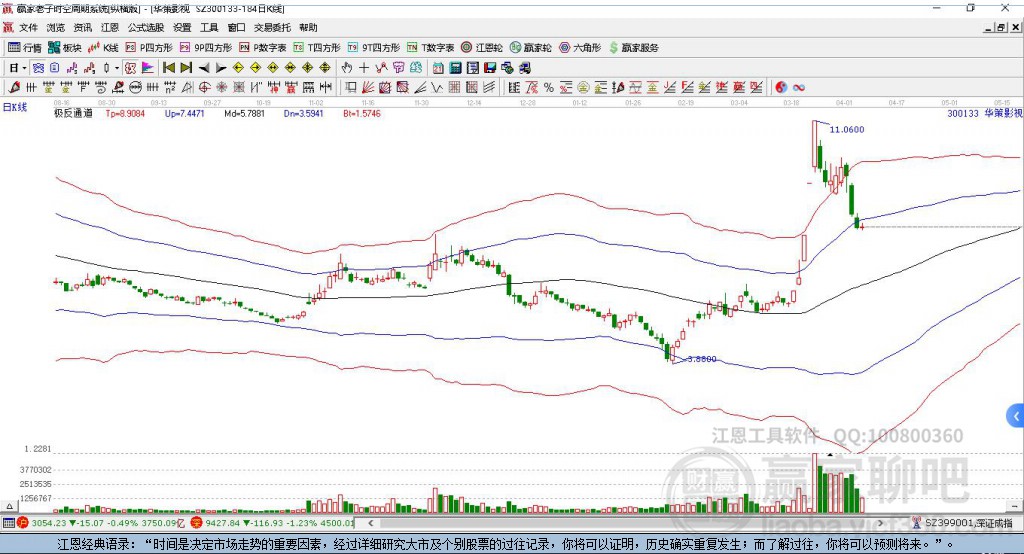Click the stock code 300133 华策影视
This screenshot has height=554, width=1024.
point(984,113)
